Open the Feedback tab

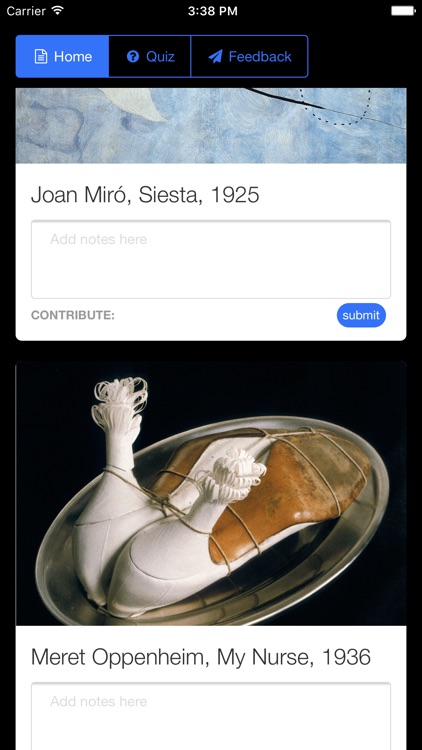249,56
